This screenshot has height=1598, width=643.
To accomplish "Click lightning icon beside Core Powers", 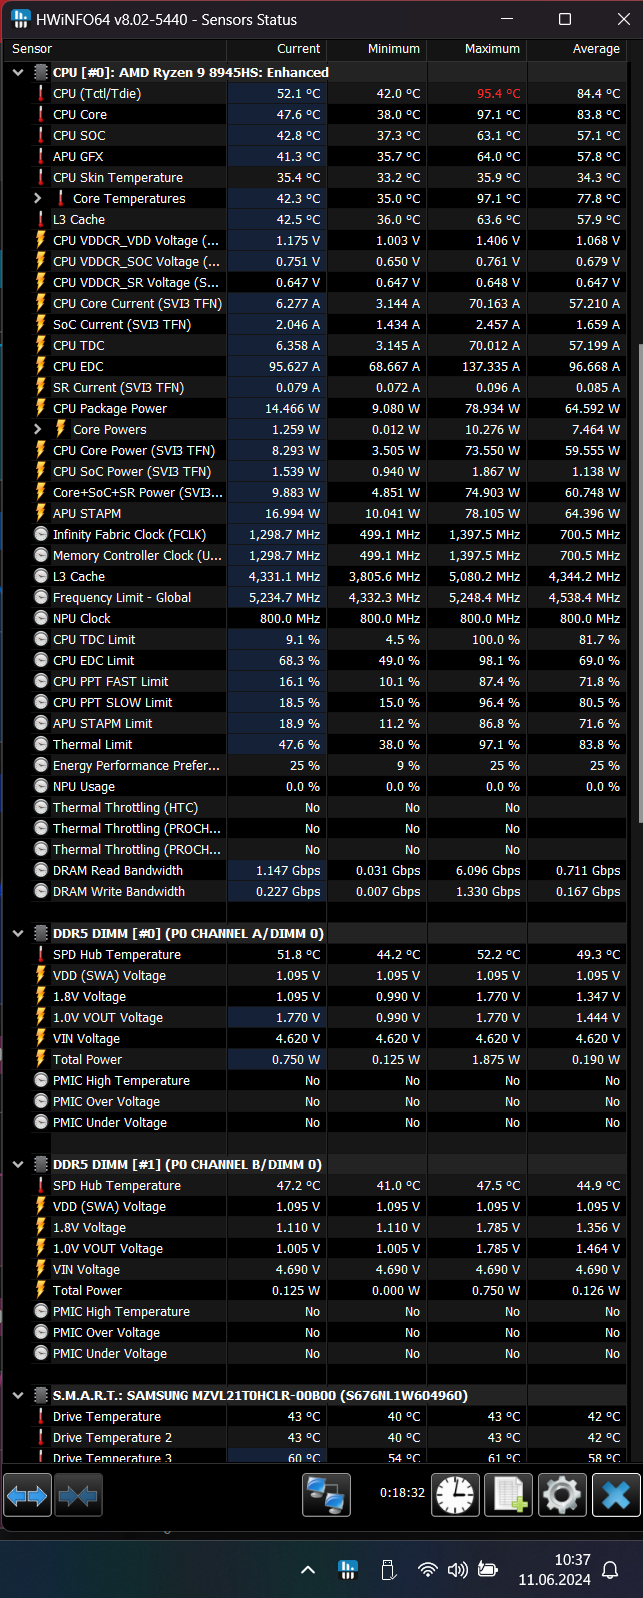I will coord(61,429).
